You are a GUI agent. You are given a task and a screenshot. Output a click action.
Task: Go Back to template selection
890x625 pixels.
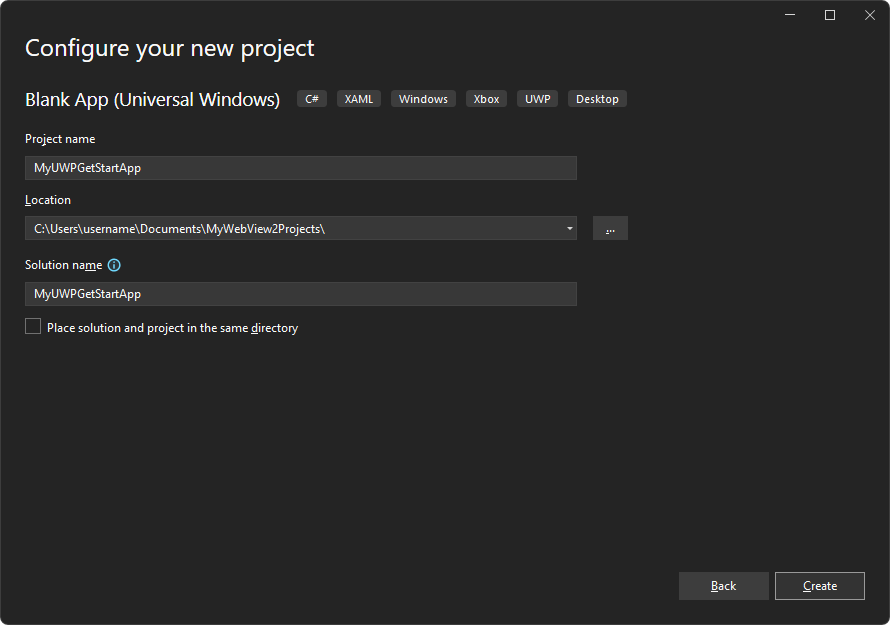[723, 585]
